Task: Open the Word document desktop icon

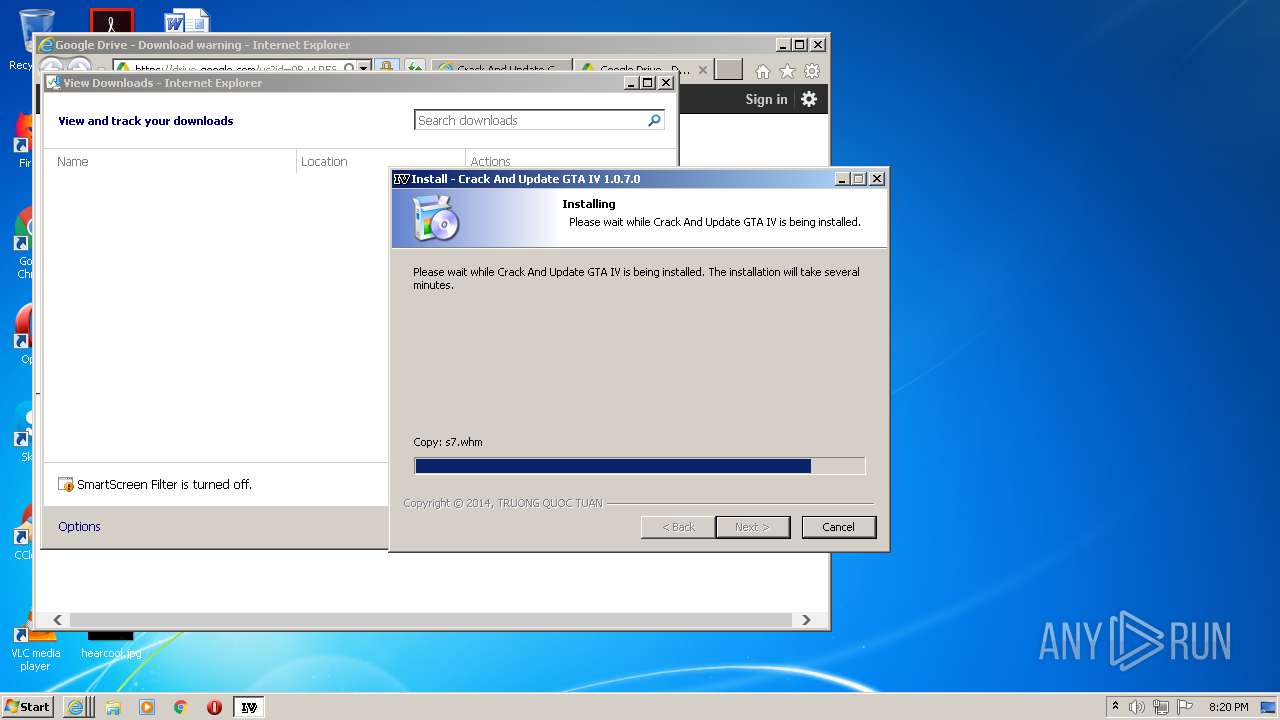Action: tap(187, 20)
